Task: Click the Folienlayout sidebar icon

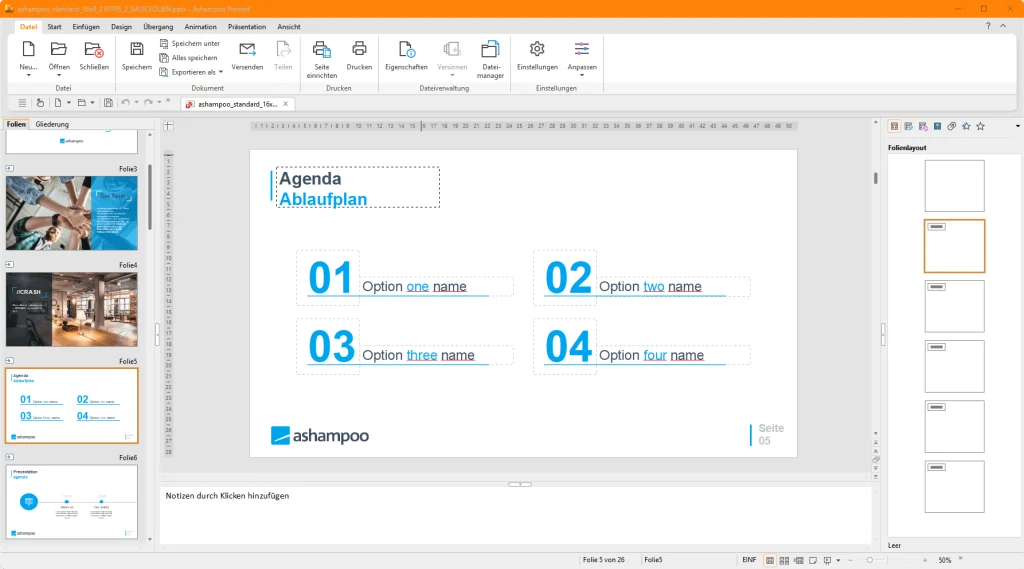Action: click(x=894, y=126)
